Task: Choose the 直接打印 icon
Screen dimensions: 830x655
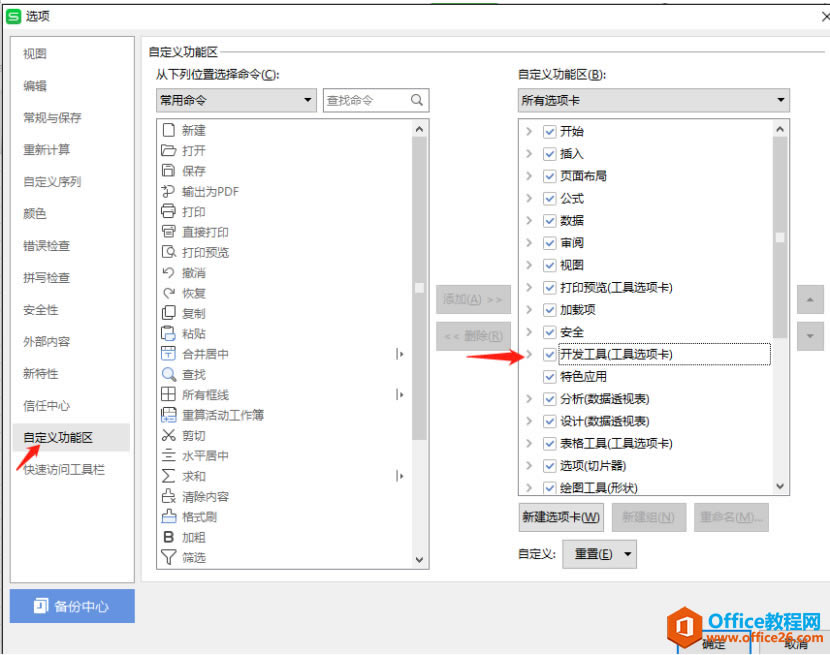Action: (x=168, y=232)
